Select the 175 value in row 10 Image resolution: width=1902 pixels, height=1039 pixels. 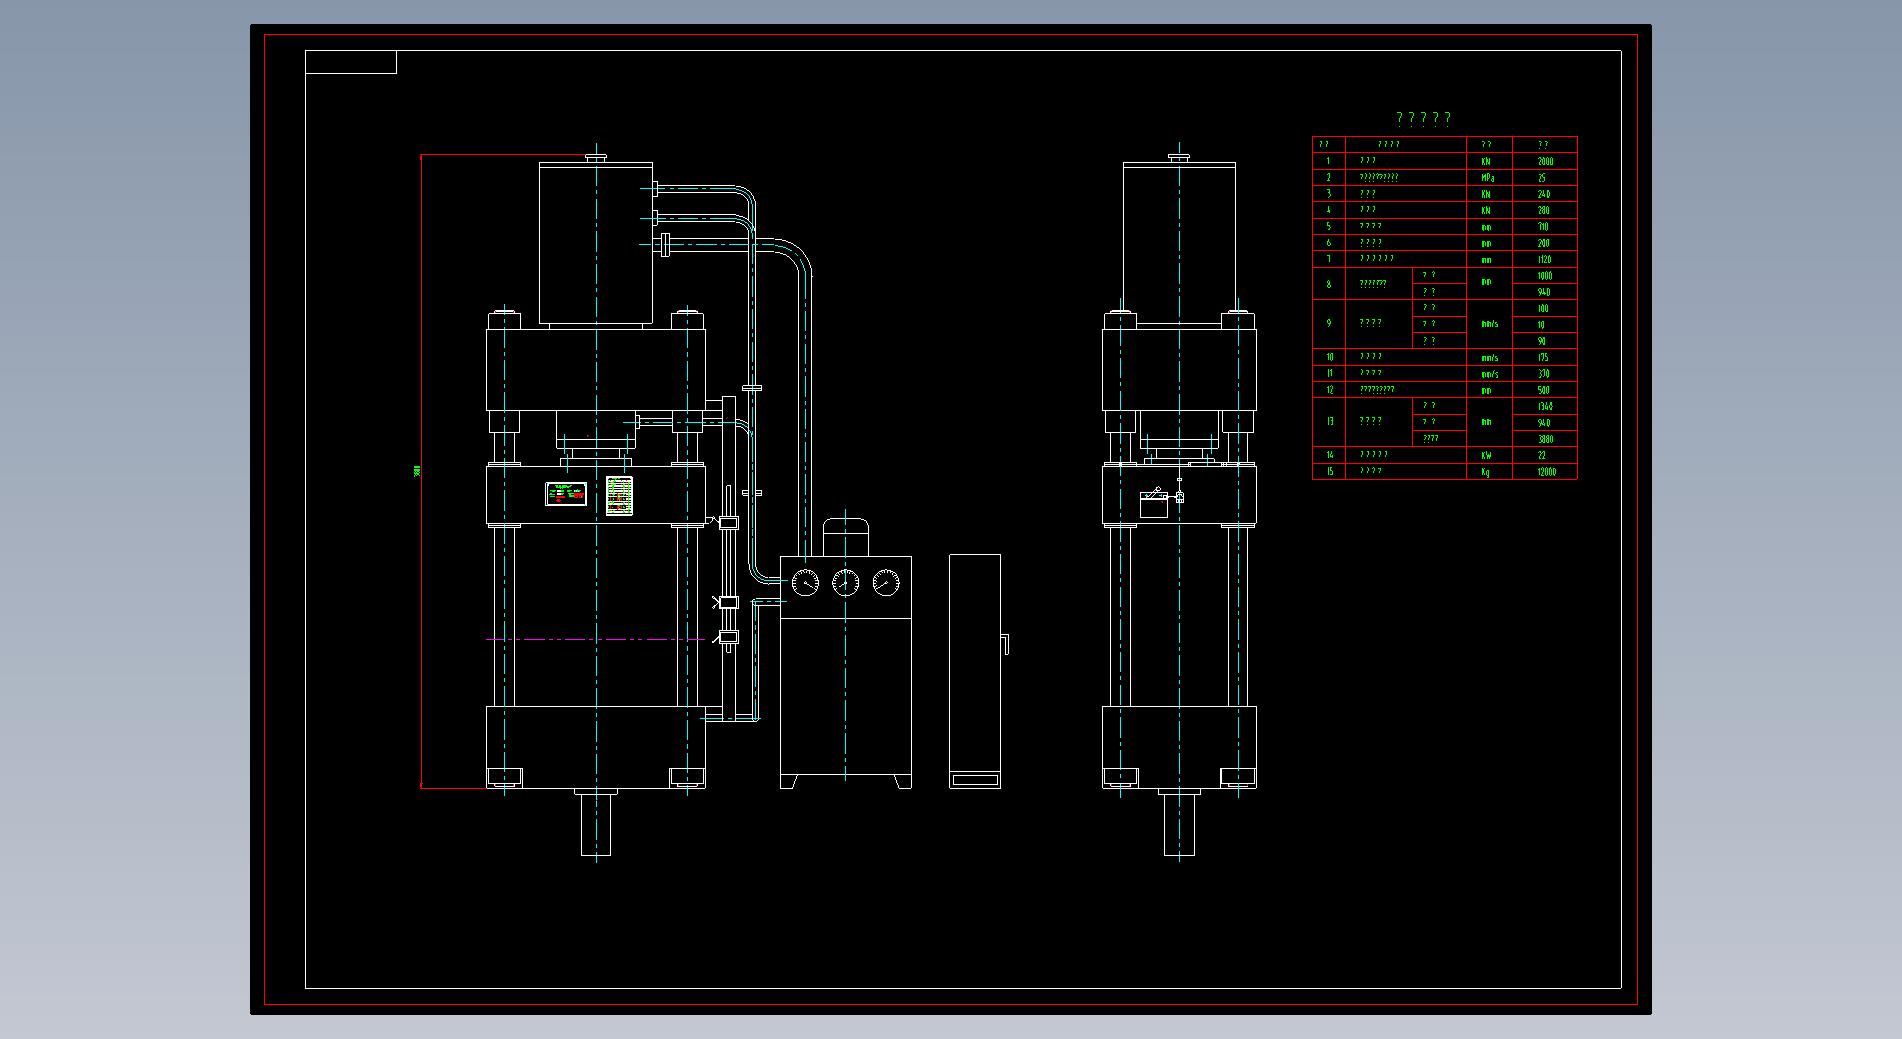pyautogui.click(x=1545, y=357)
